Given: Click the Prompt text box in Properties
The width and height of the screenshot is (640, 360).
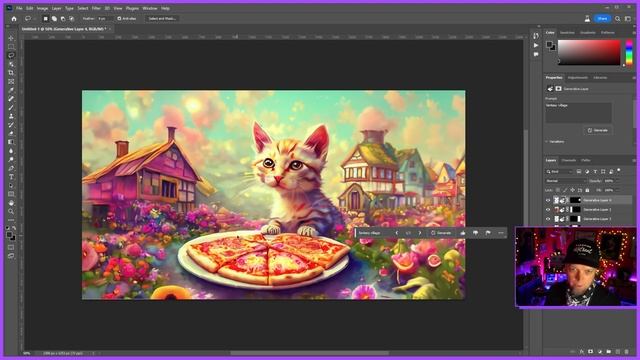Looking at the screenshot, I should 578,113.
